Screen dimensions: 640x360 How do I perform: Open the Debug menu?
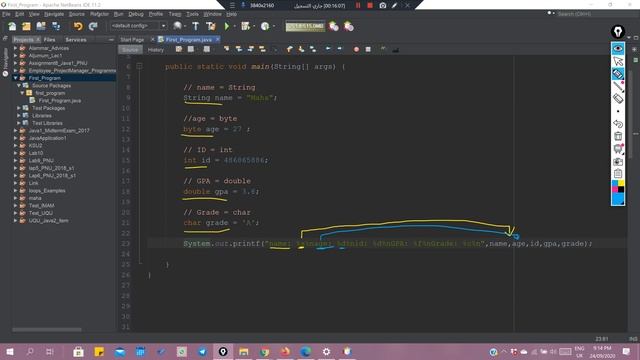(136, 14)
